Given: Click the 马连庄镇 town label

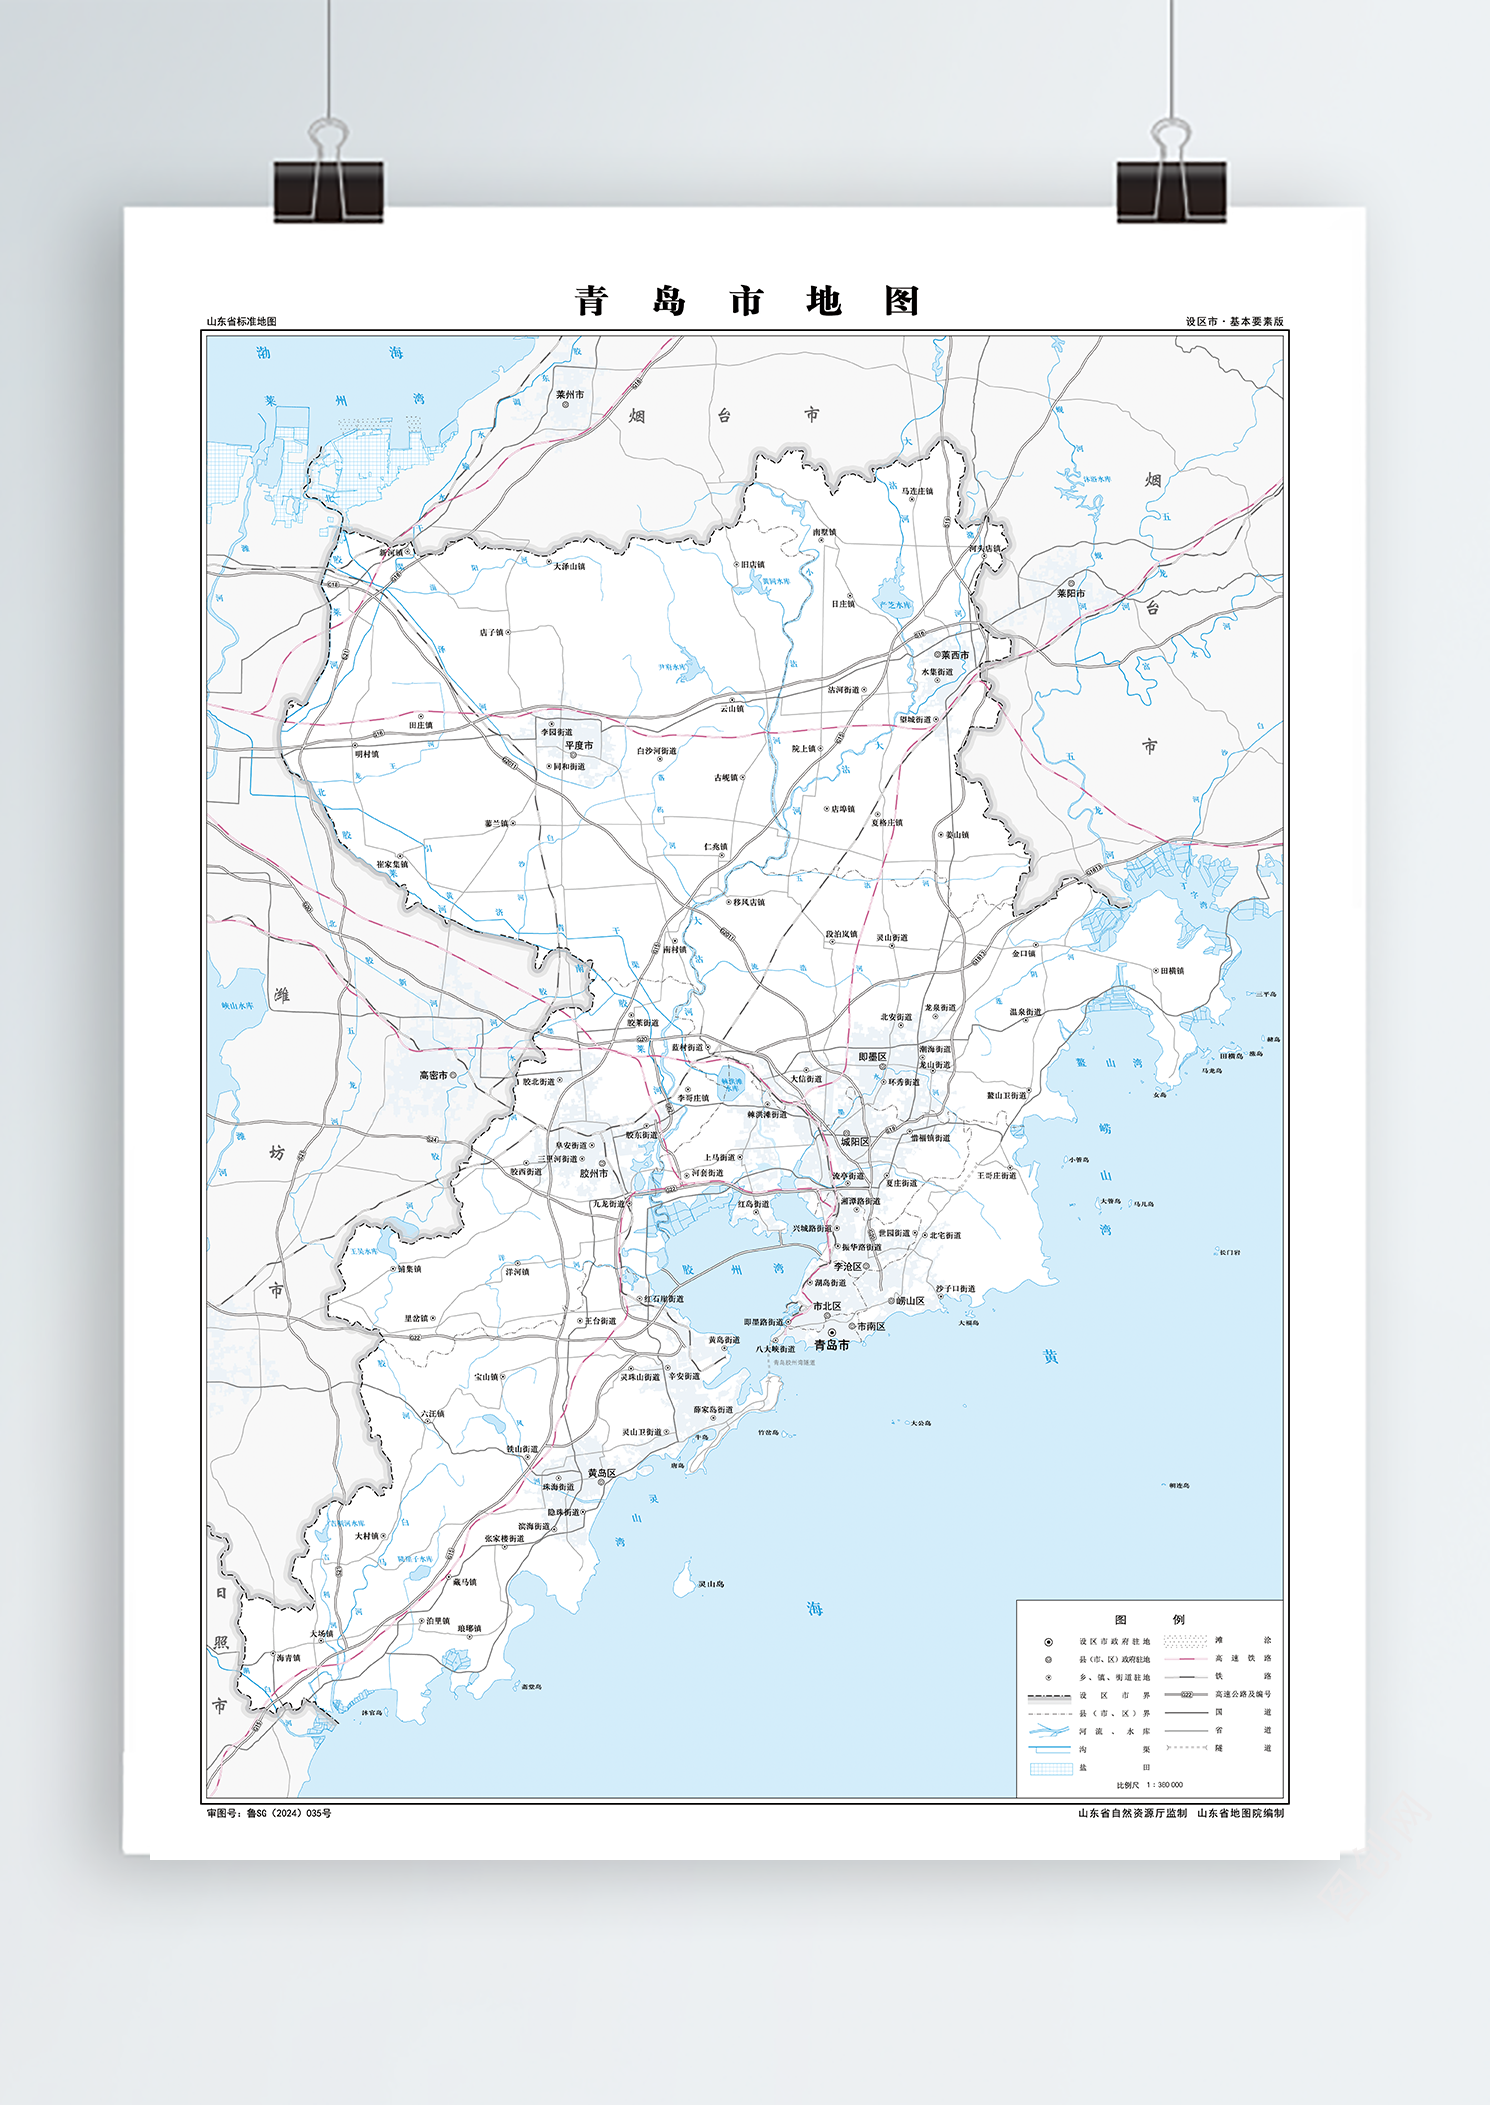Looking at the screenshot, I should (917, 491).
